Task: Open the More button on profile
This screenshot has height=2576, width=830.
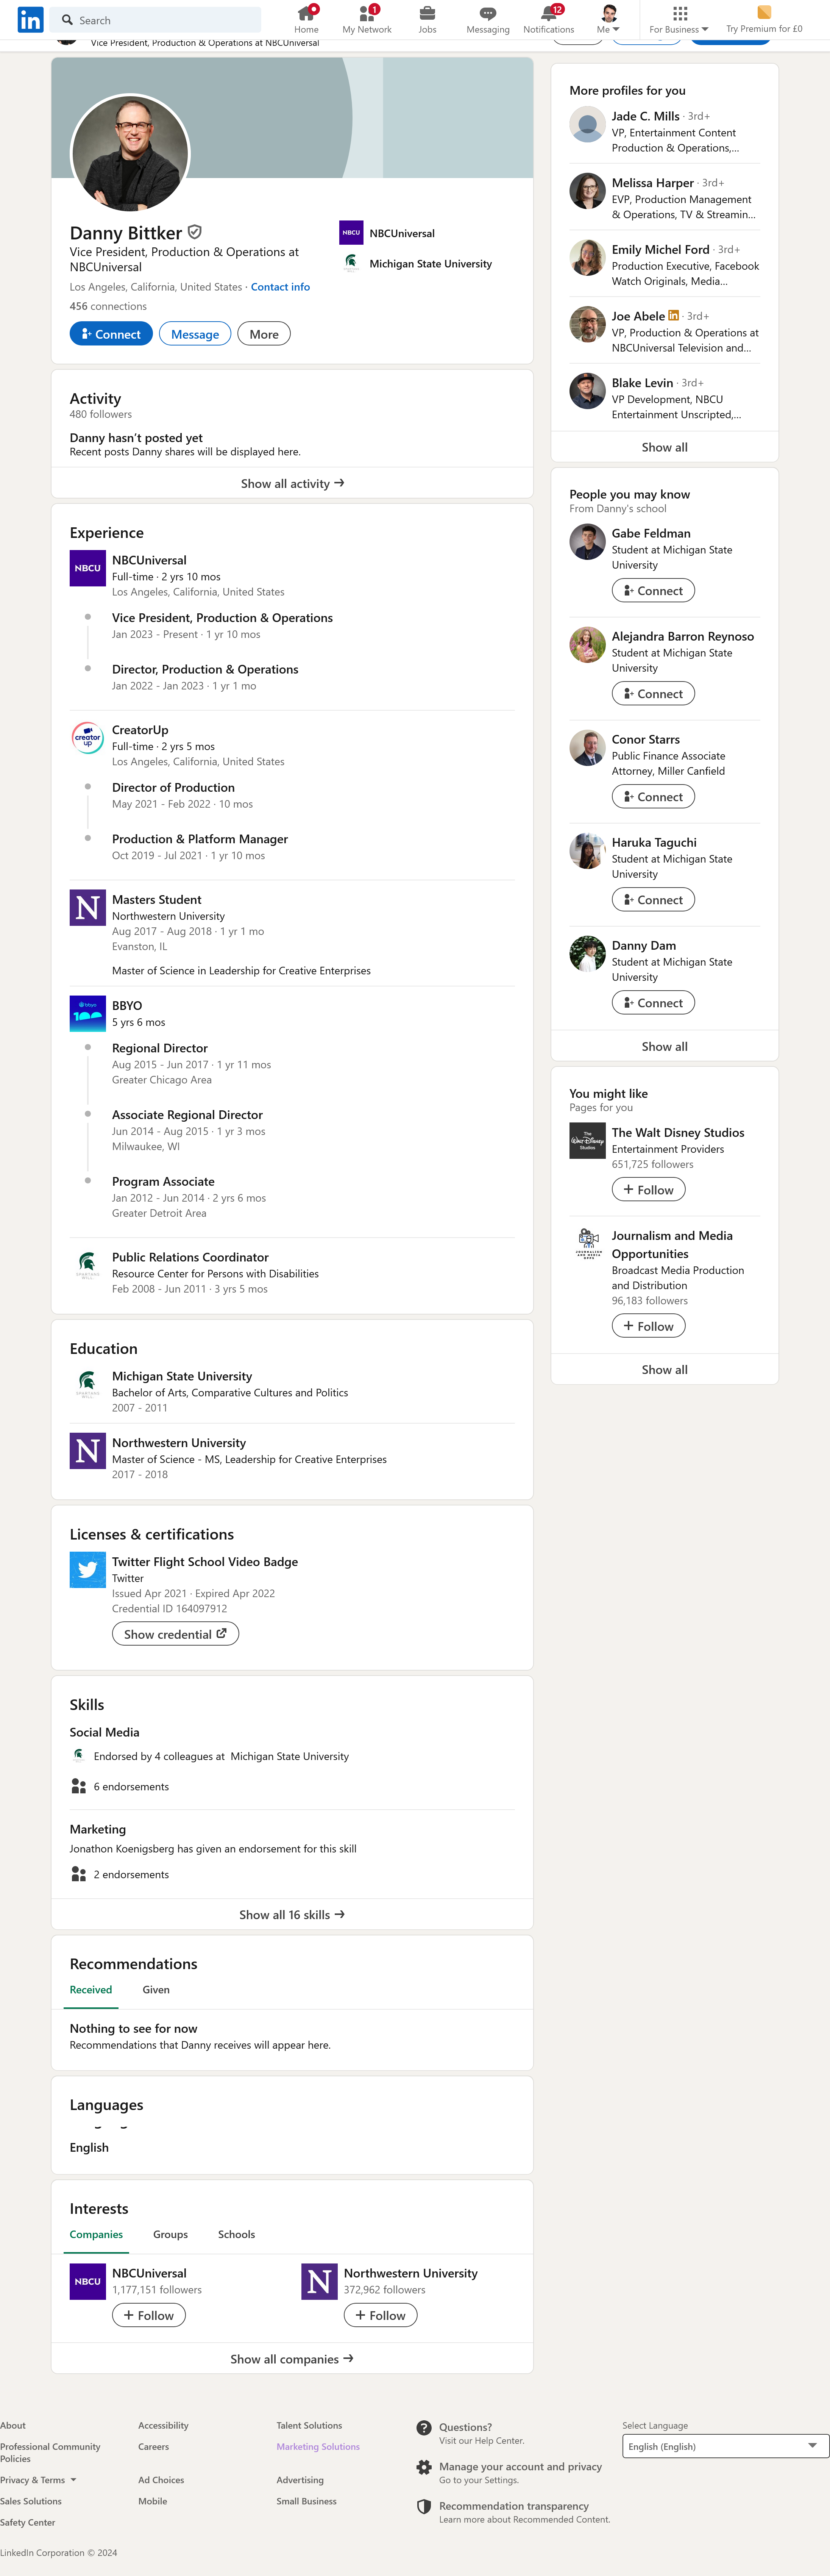Action: [264, 334]
